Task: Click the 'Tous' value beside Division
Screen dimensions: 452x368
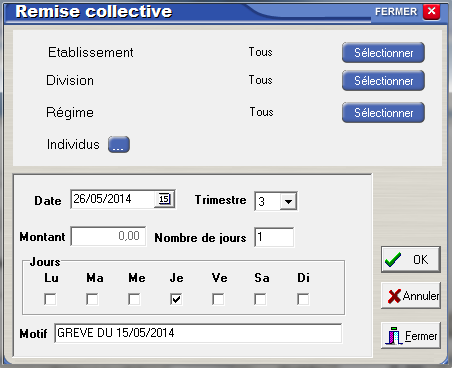Action: point(260,80)
